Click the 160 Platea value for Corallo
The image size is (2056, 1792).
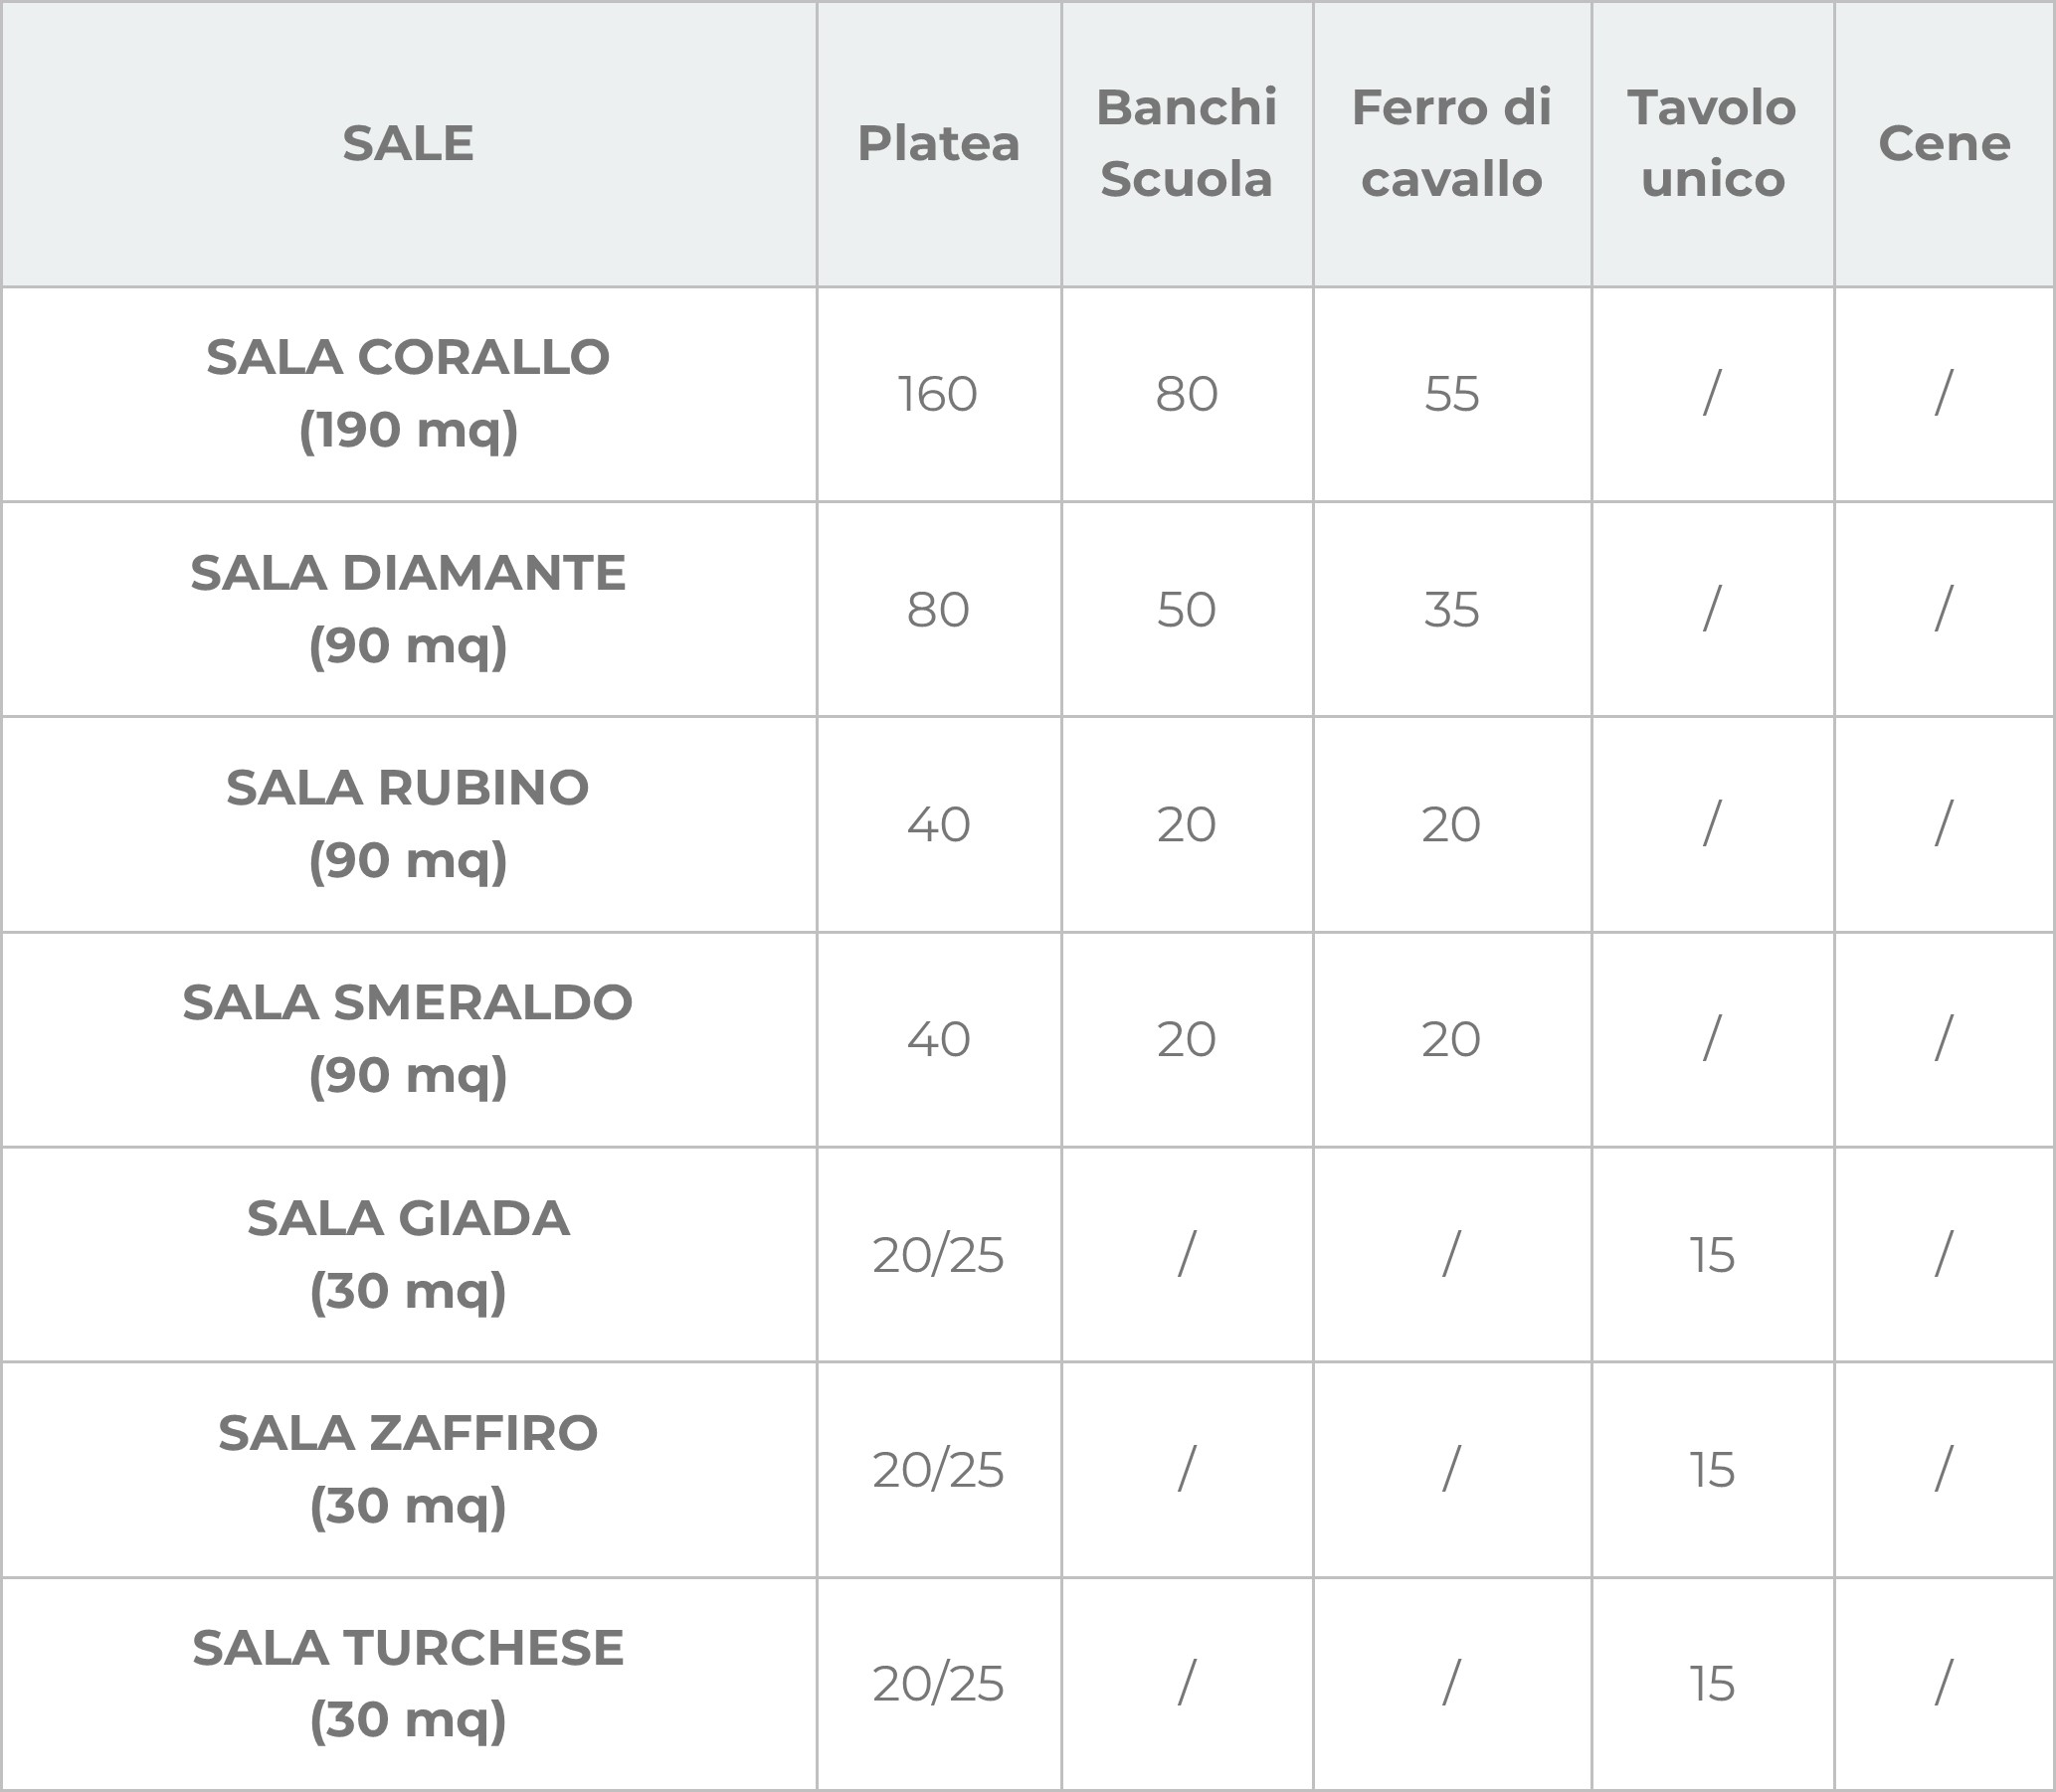click(938, 394)
